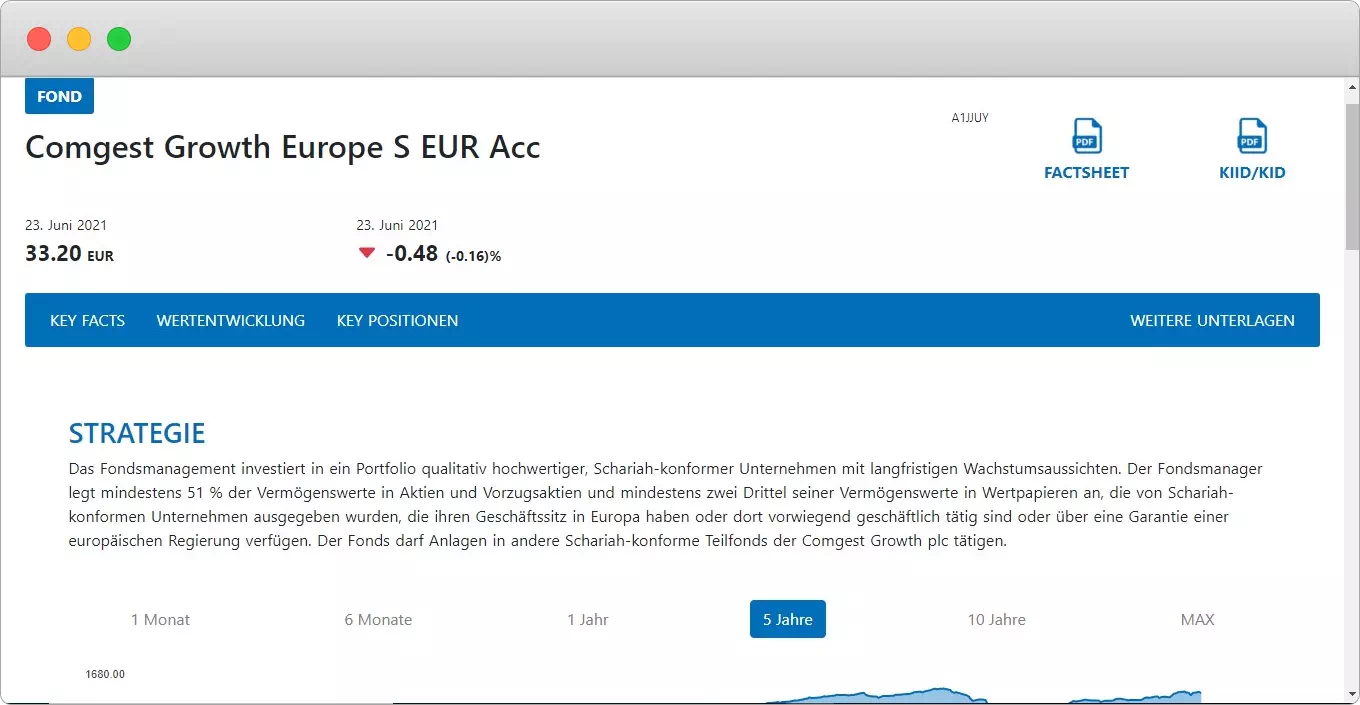Show the 1 Jahr performance range

pos(588,620)
